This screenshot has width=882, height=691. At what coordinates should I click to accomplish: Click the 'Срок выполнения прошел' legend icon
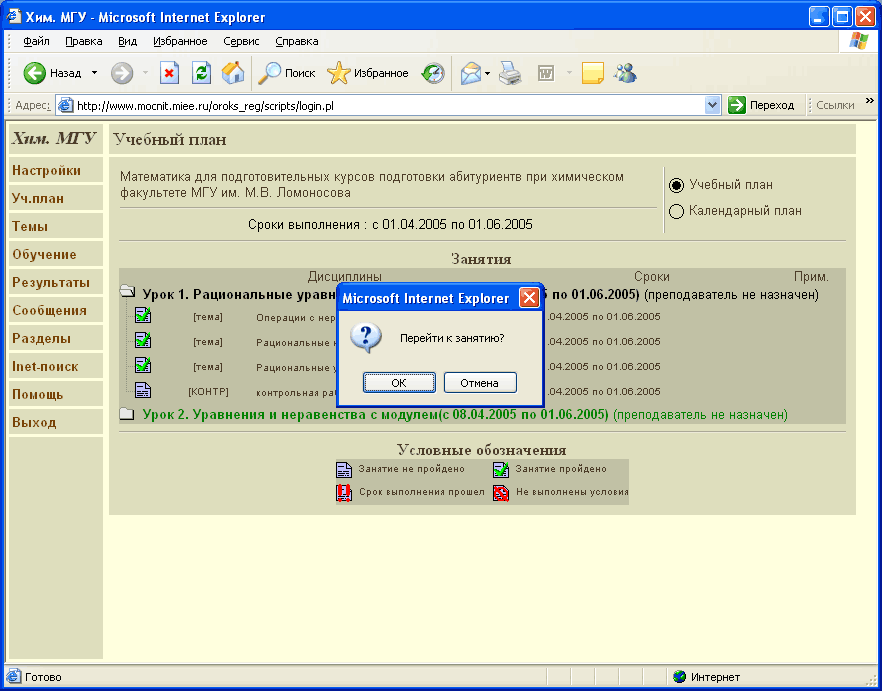pyautogui.click(x=344, y=493)
